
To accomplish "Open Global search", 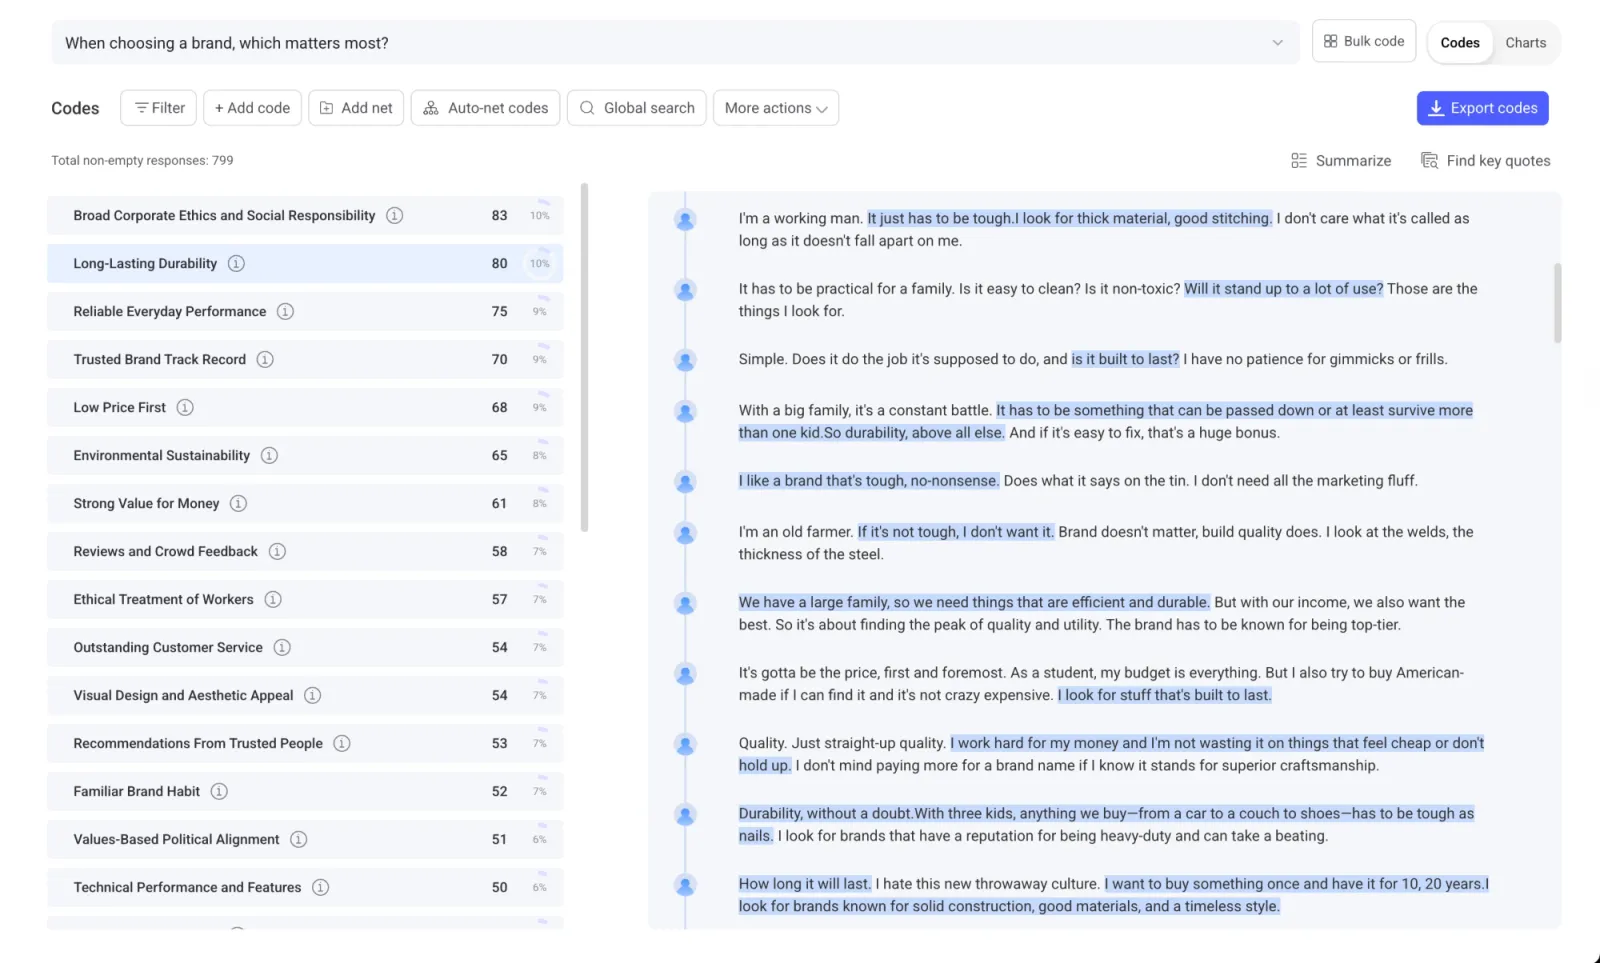I will [637, 108].
